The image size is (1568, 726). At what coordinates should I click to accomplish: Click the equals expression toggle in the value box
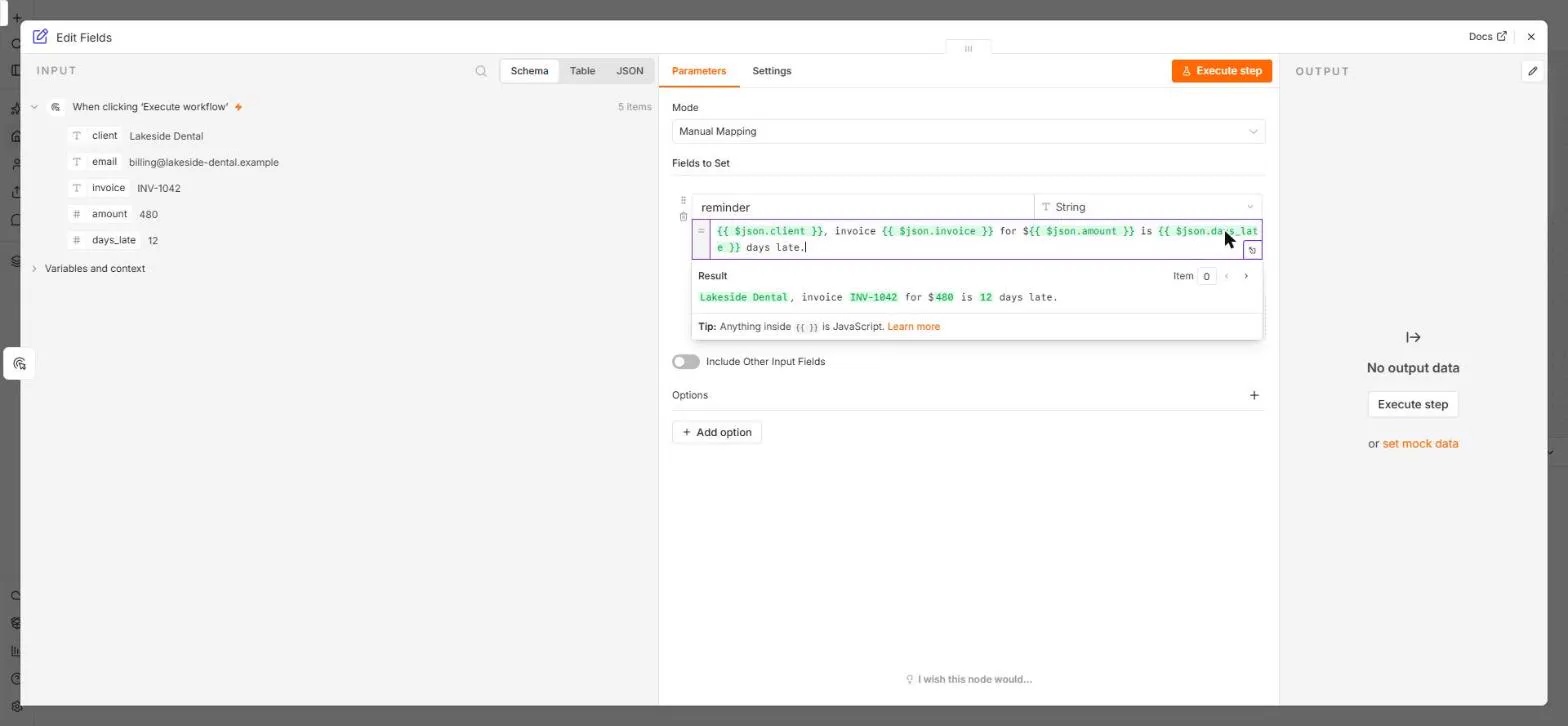[x=701, y=232]
